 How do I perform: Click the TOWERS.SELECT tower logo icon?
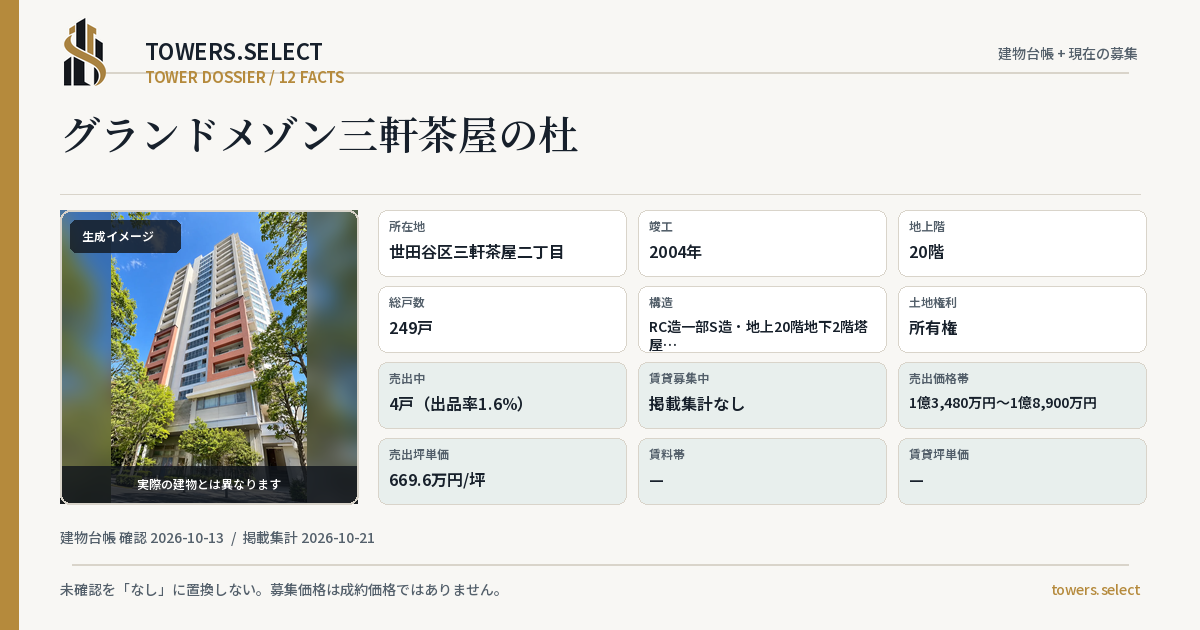(x=85, y=52)
